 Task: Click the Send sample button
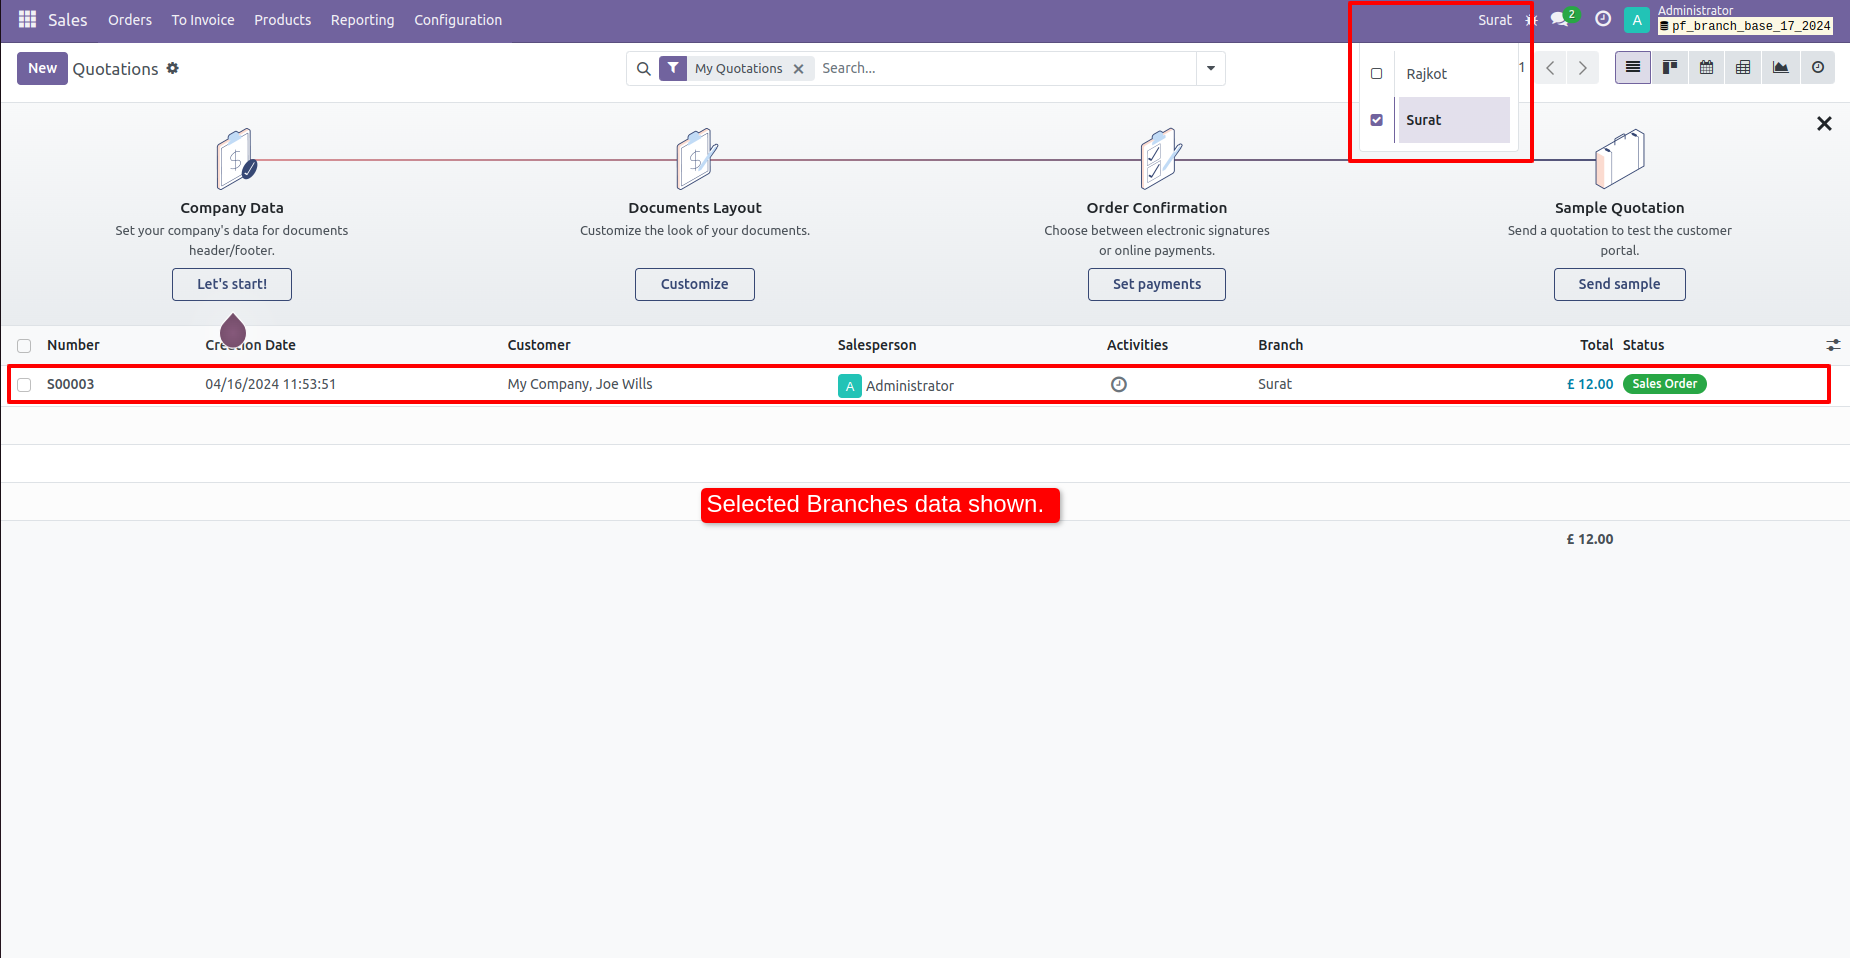1619,284
